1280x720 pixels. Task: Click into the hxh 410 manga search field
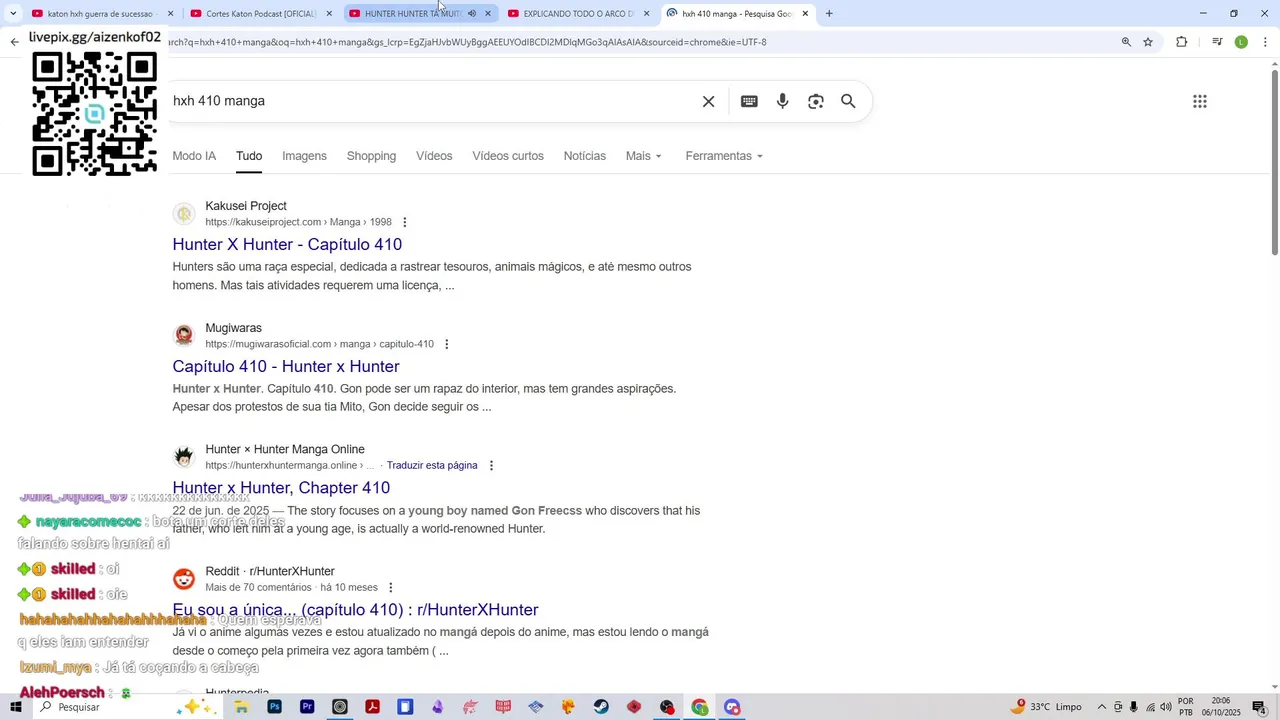[x=430, y=101]
